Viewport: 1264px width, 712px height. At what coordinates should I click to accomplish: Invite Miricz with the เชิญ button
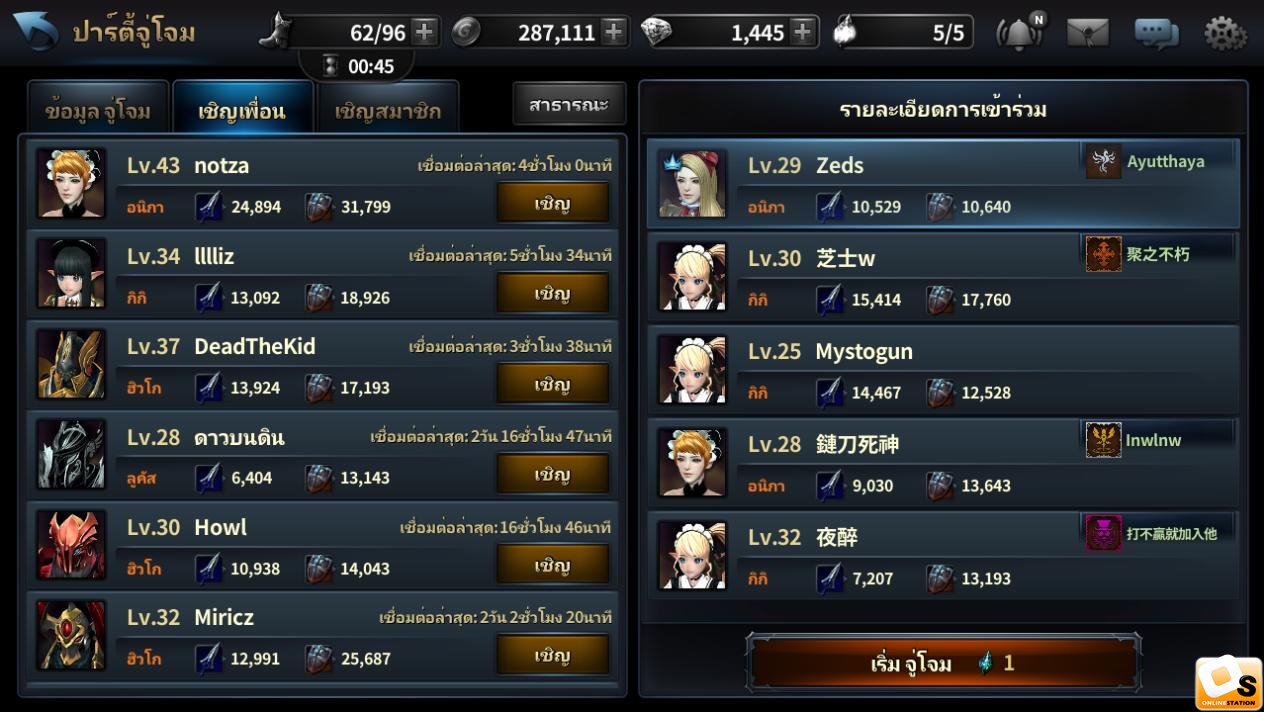click(x=552, y=655)
